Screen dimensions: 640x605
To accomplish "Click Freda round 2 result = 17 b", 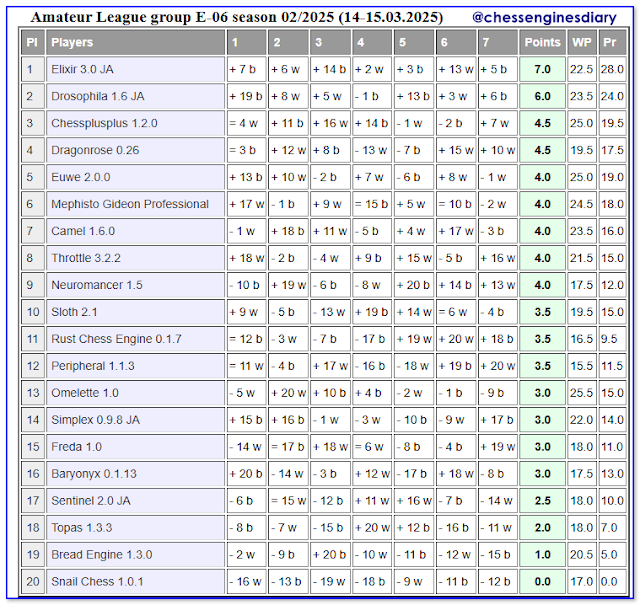I will [x=288, y=447].
